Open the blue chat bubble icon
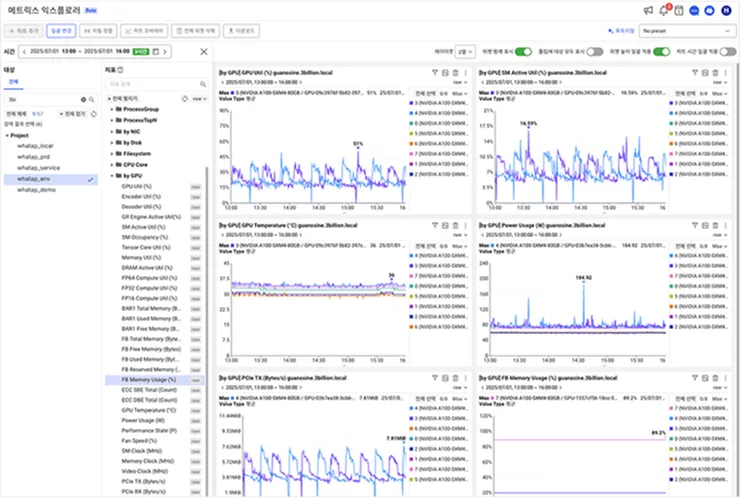The image size is (740, 498). (694, 10)
